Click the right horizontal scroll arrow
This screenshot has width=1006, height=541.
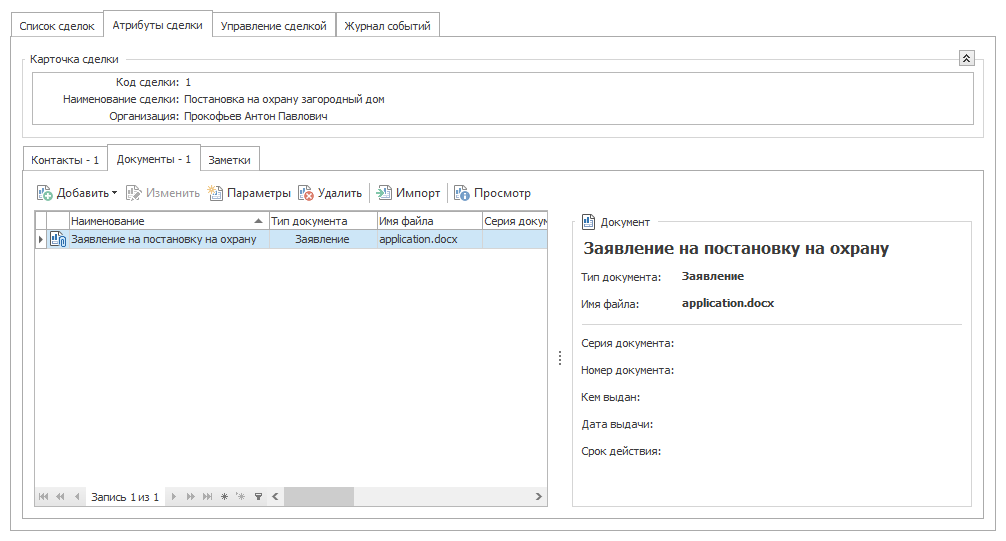pos(538,497)
